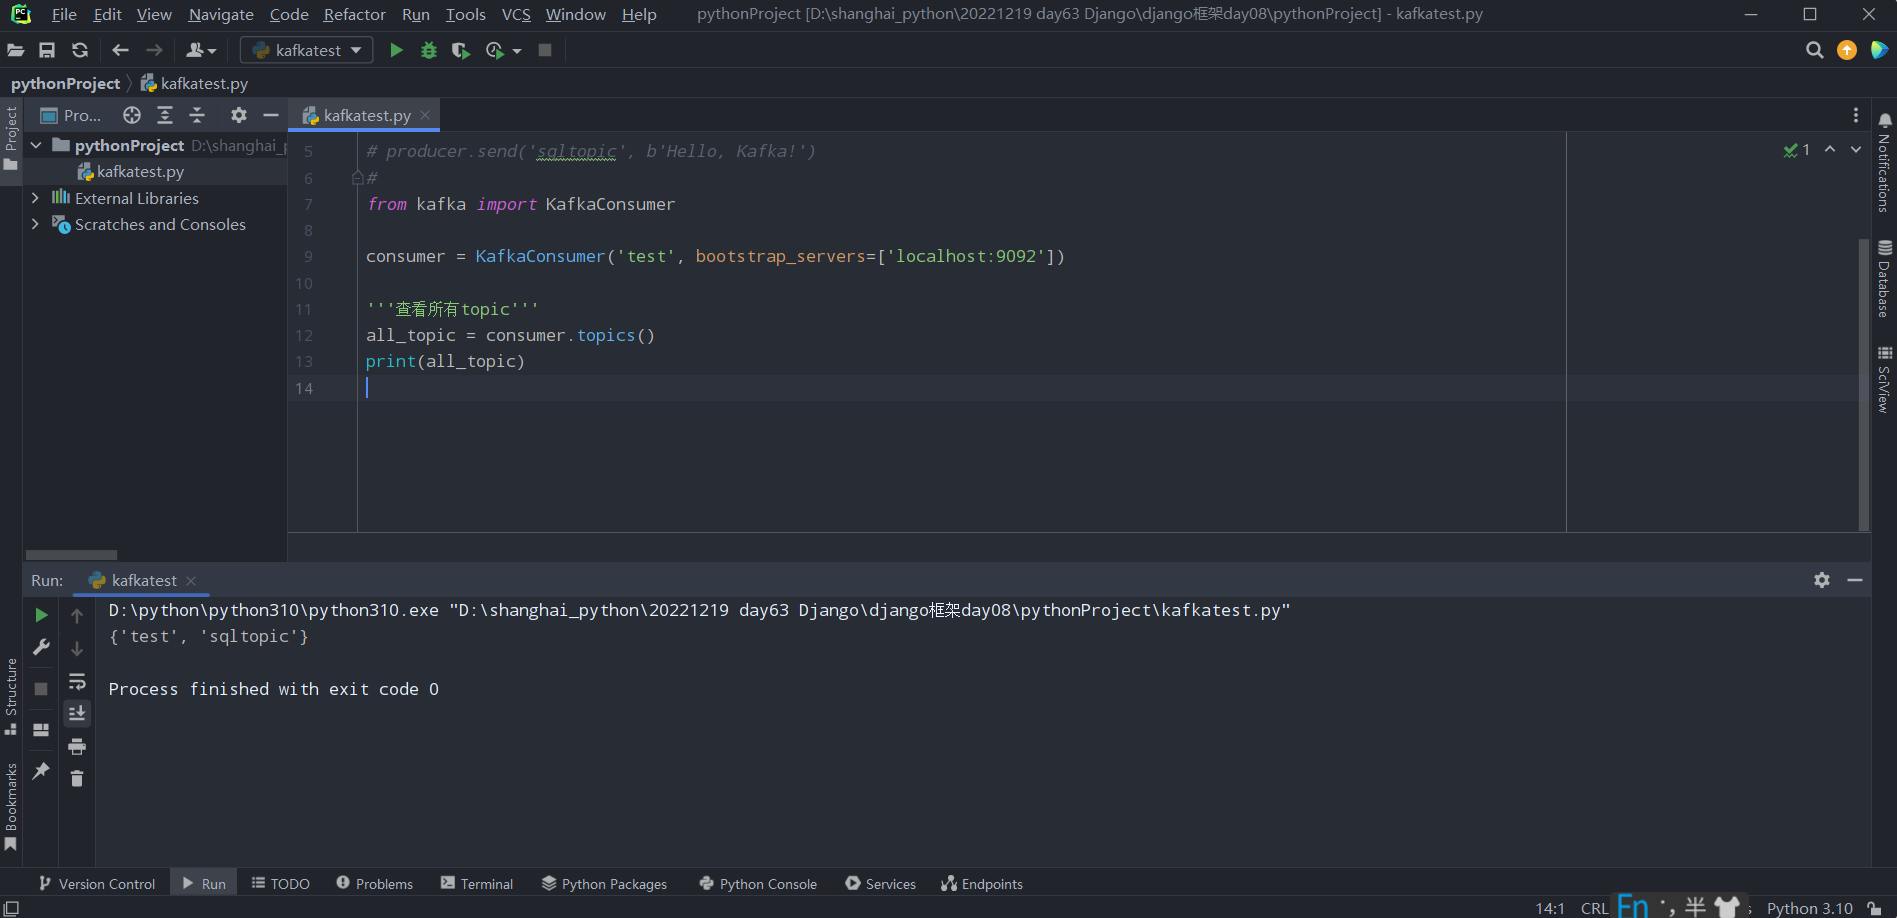Open the code-with-me user icon

point(200,50)
